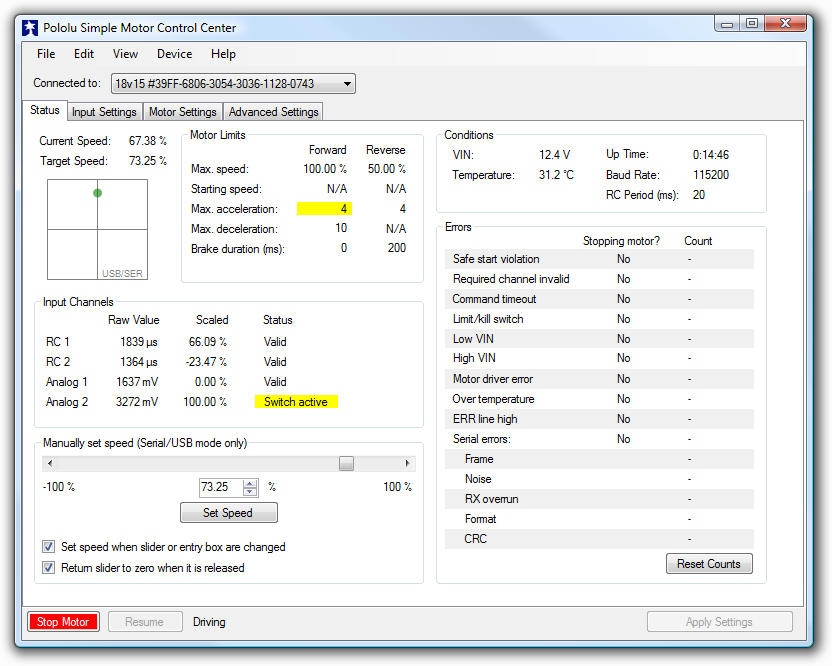
Task: Switch to the Input Settings tab
Action: click(105, 112)
